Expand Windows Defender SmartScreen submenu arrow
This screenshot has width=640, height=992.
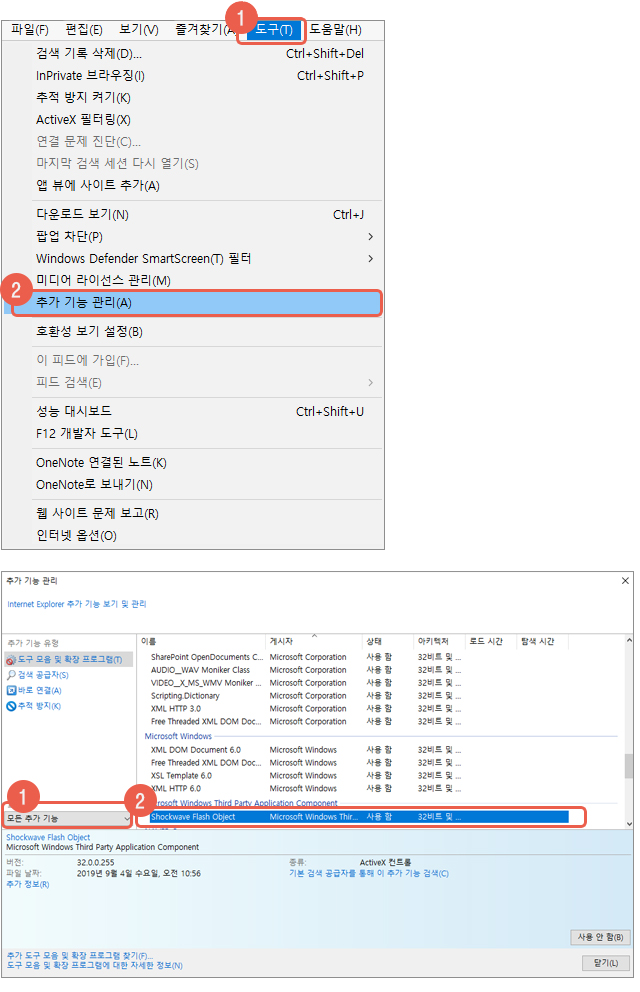pos(371,259)
